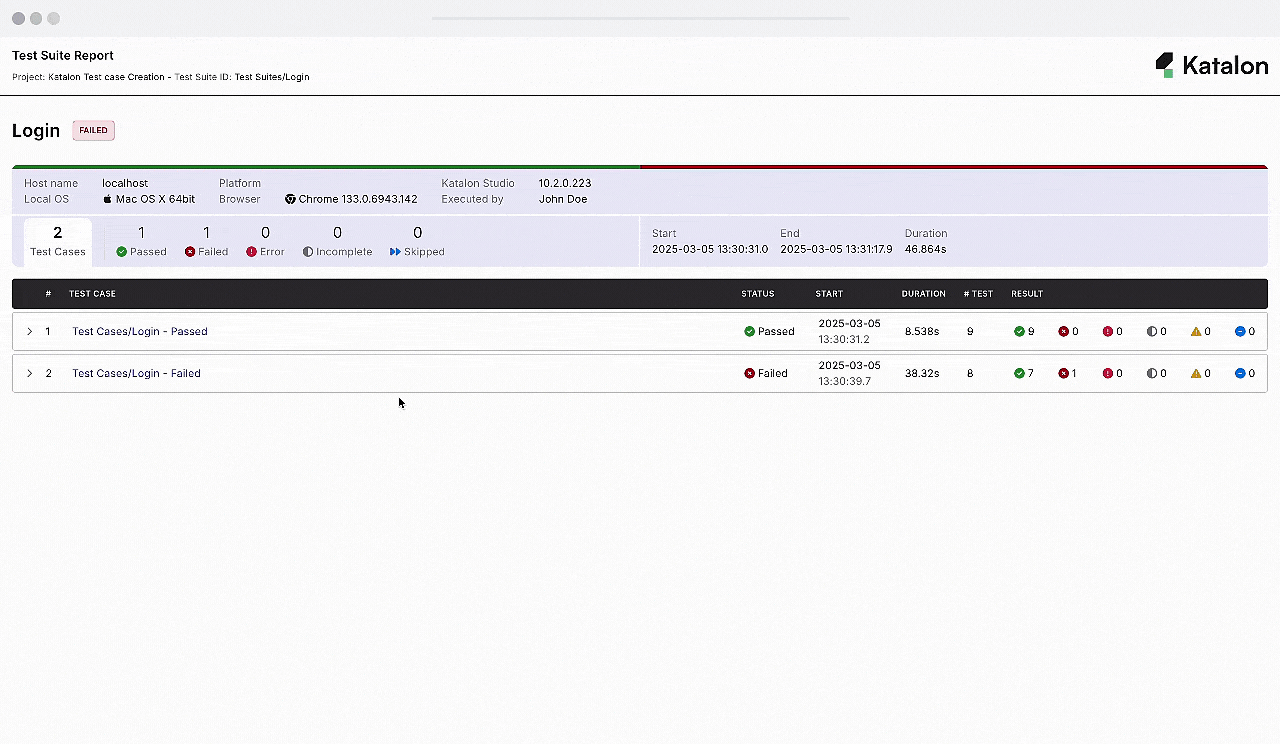The image size is (1280, 744).
Task: Open Test Cases/Login - Failed link
Action: point(136,373)
